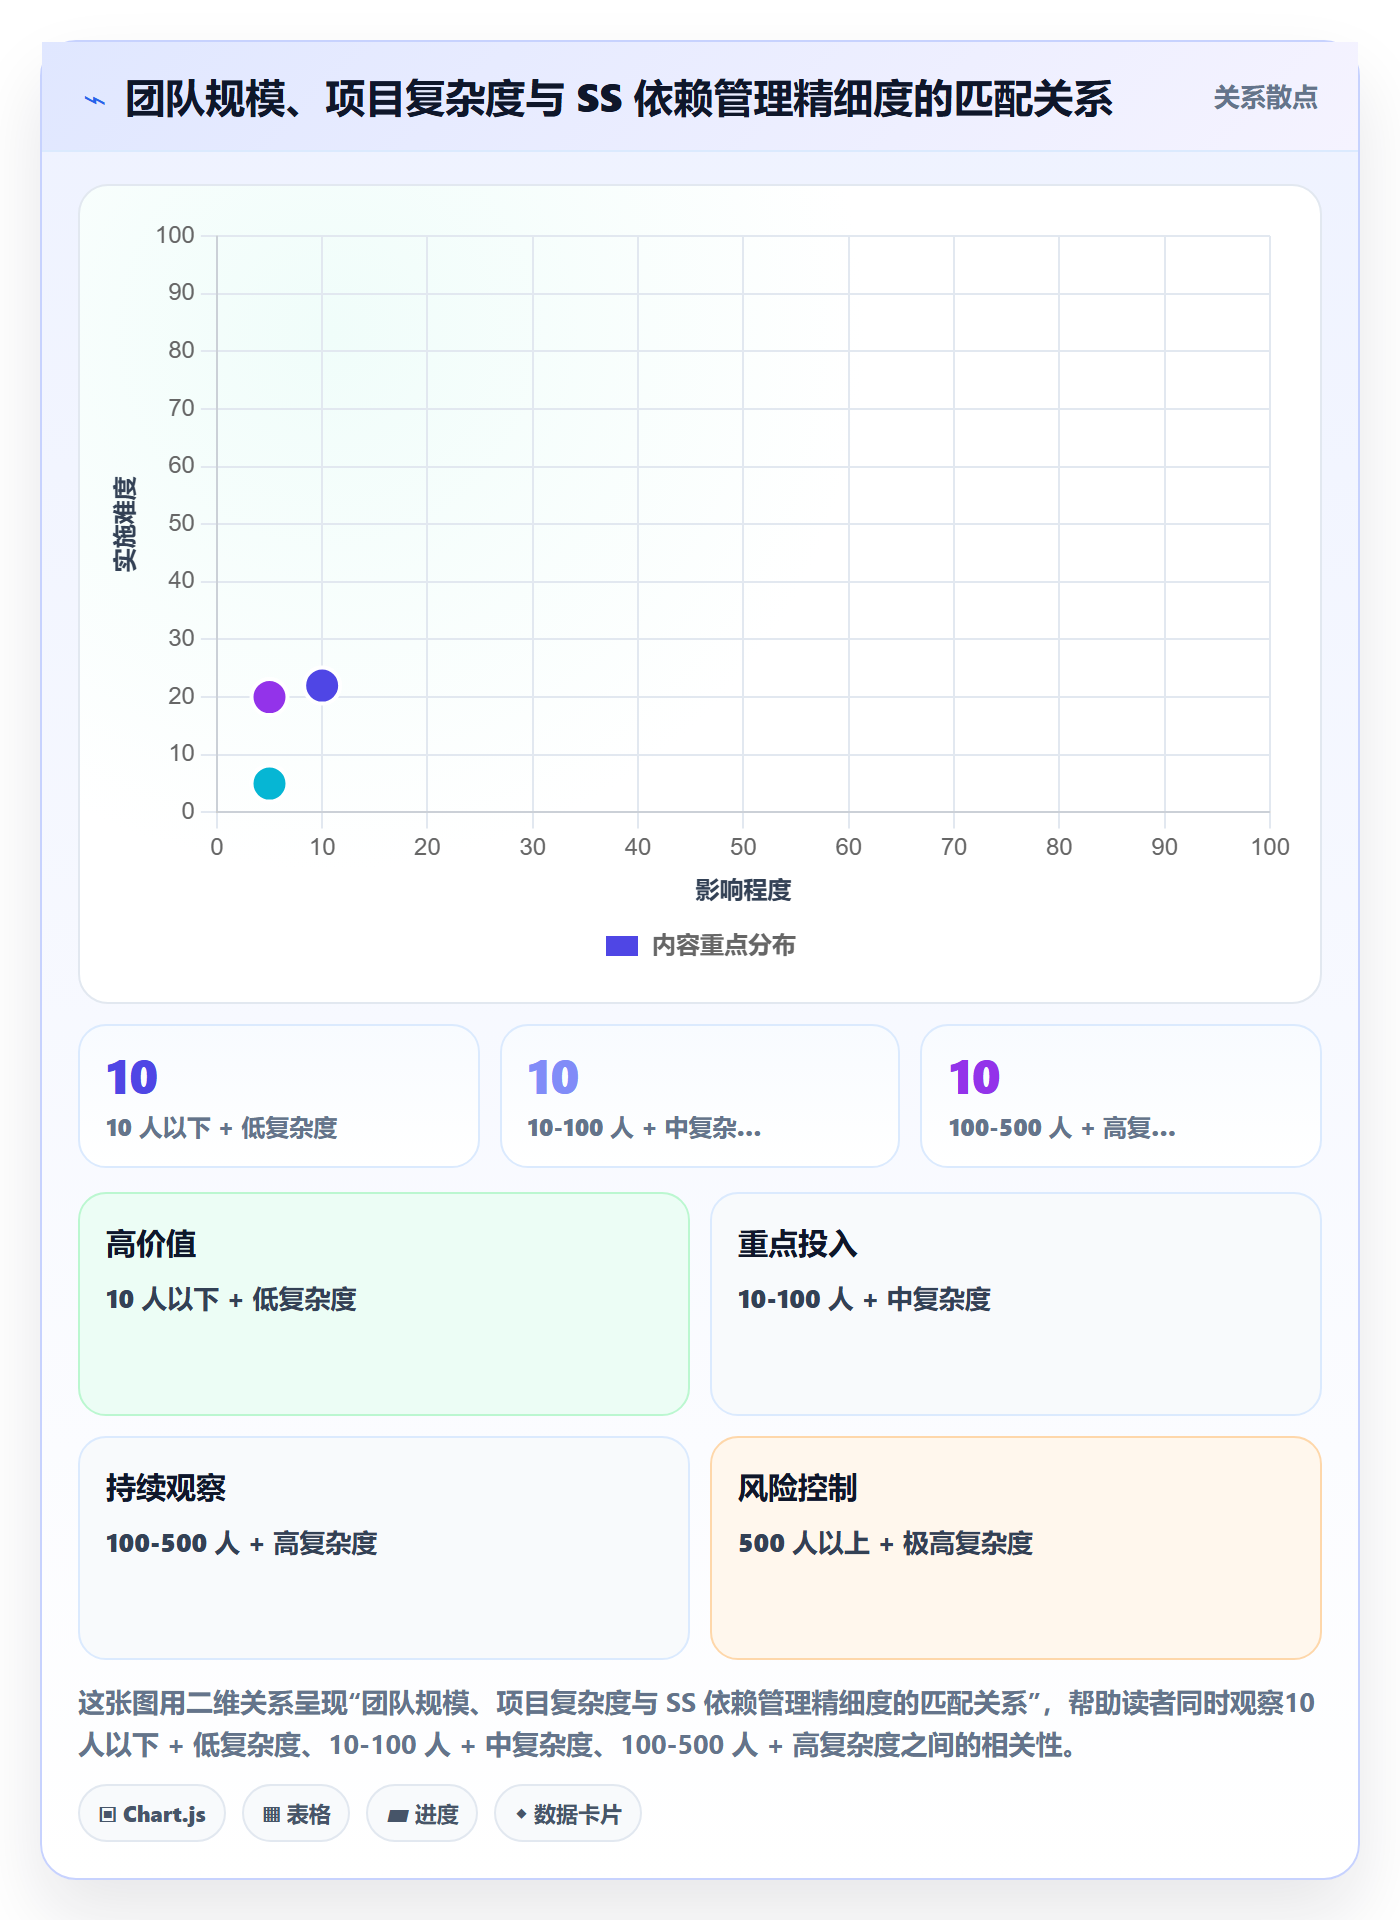Click the 数据卡片 tag chip

coord(568,1814)
